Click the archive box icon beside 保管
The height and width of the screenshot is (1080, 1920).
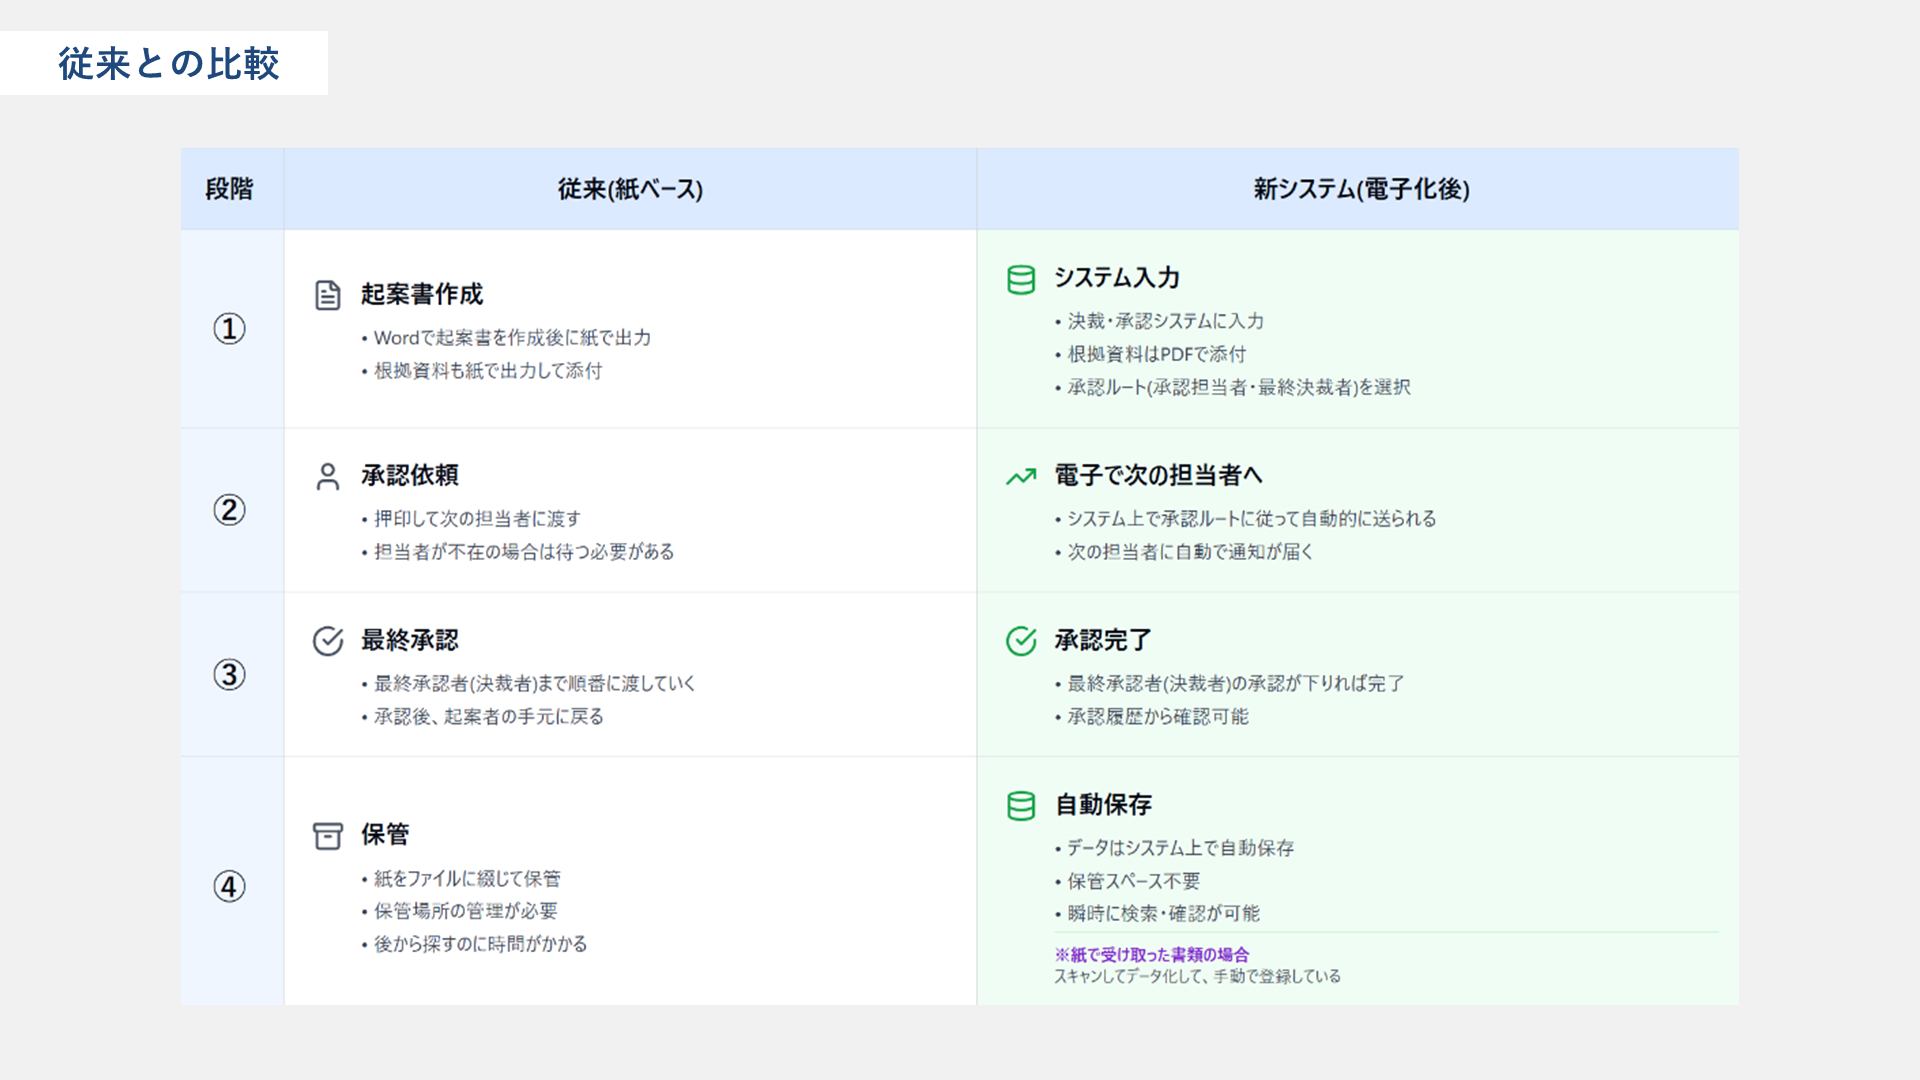pyautogui.click(x=328, y=836)
